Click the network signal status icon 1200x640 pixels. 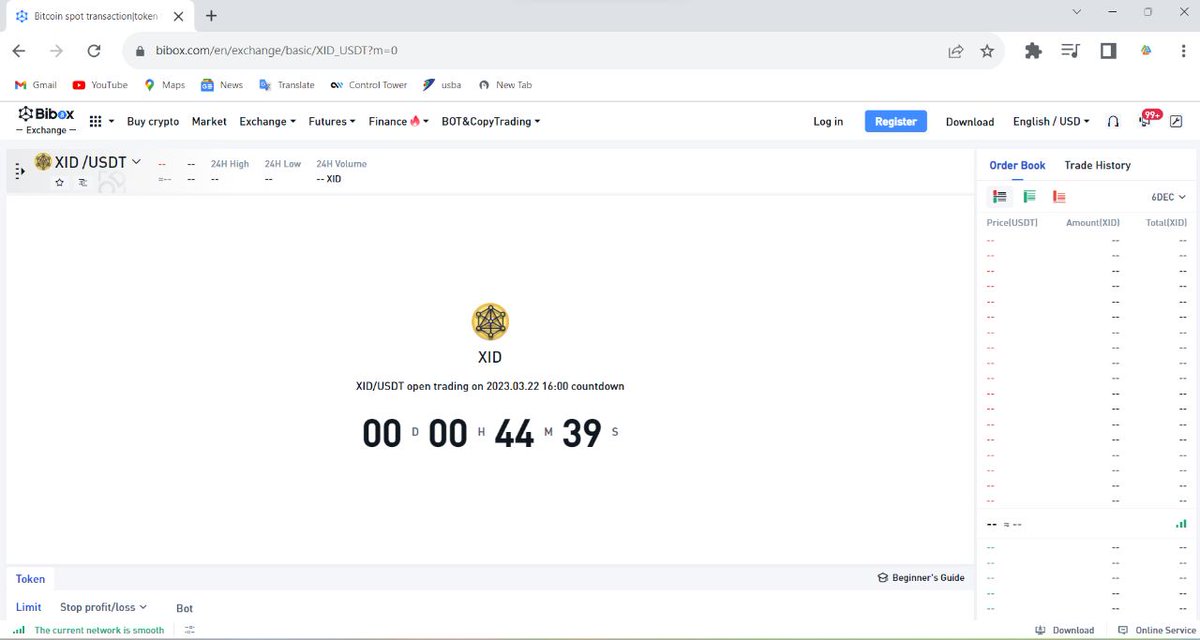click(x=19, y=630)
